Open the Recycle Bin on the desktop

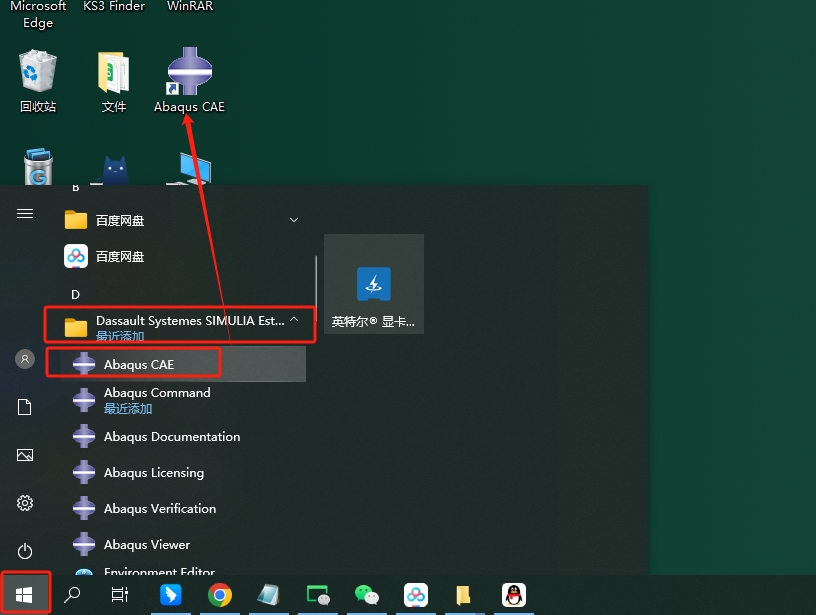tap(38, 80)
